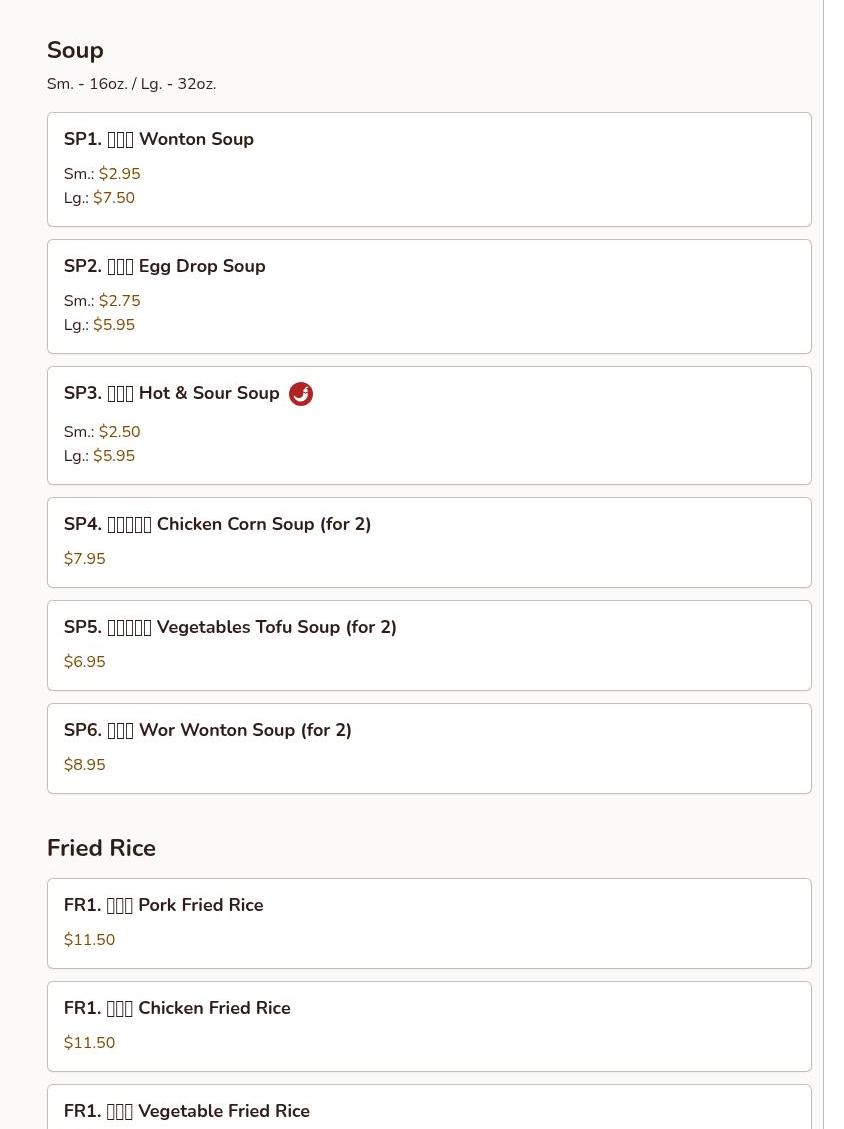Click Hot & Sour Soup small price $2.50

[120, 431]
